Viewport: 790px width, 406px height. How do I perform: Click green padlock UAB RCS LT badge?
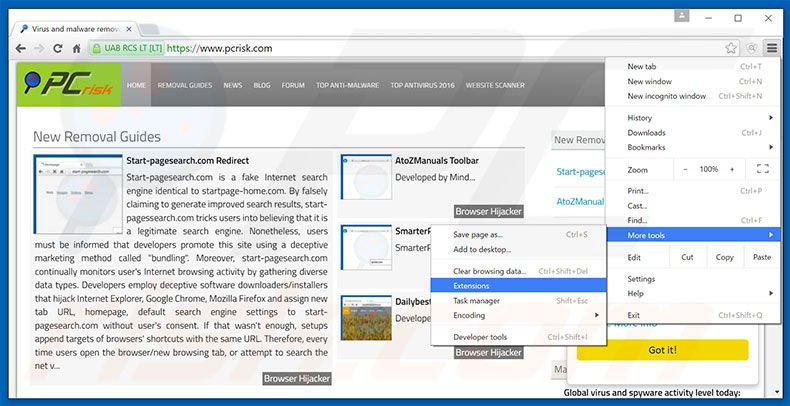tap(127, 48)
